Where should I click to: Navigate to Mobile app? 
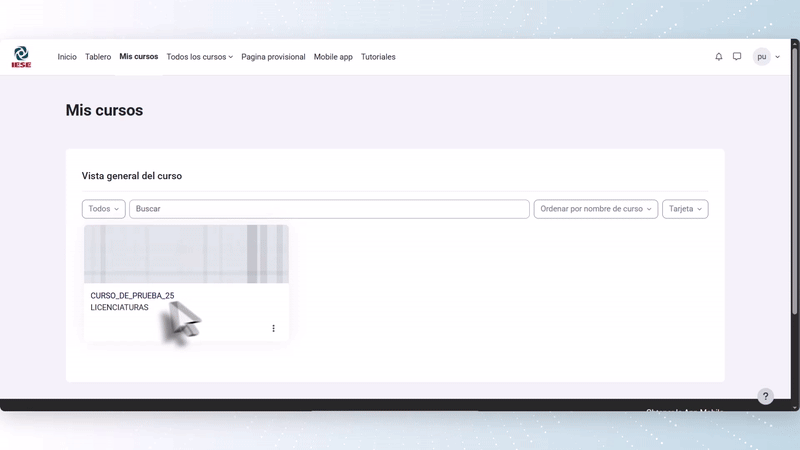(333, 57)
